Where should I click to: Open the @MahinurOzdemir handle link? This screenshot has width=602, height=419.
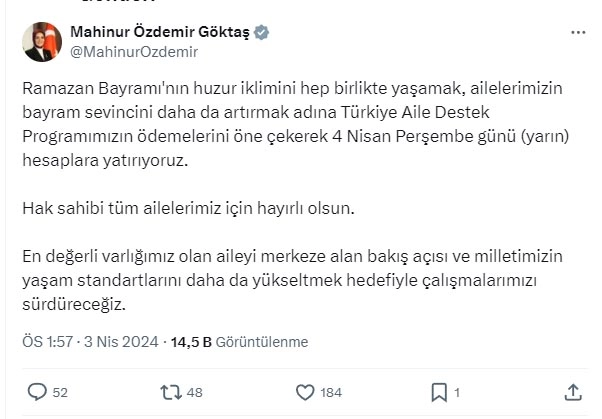click(x=134, y=52)
